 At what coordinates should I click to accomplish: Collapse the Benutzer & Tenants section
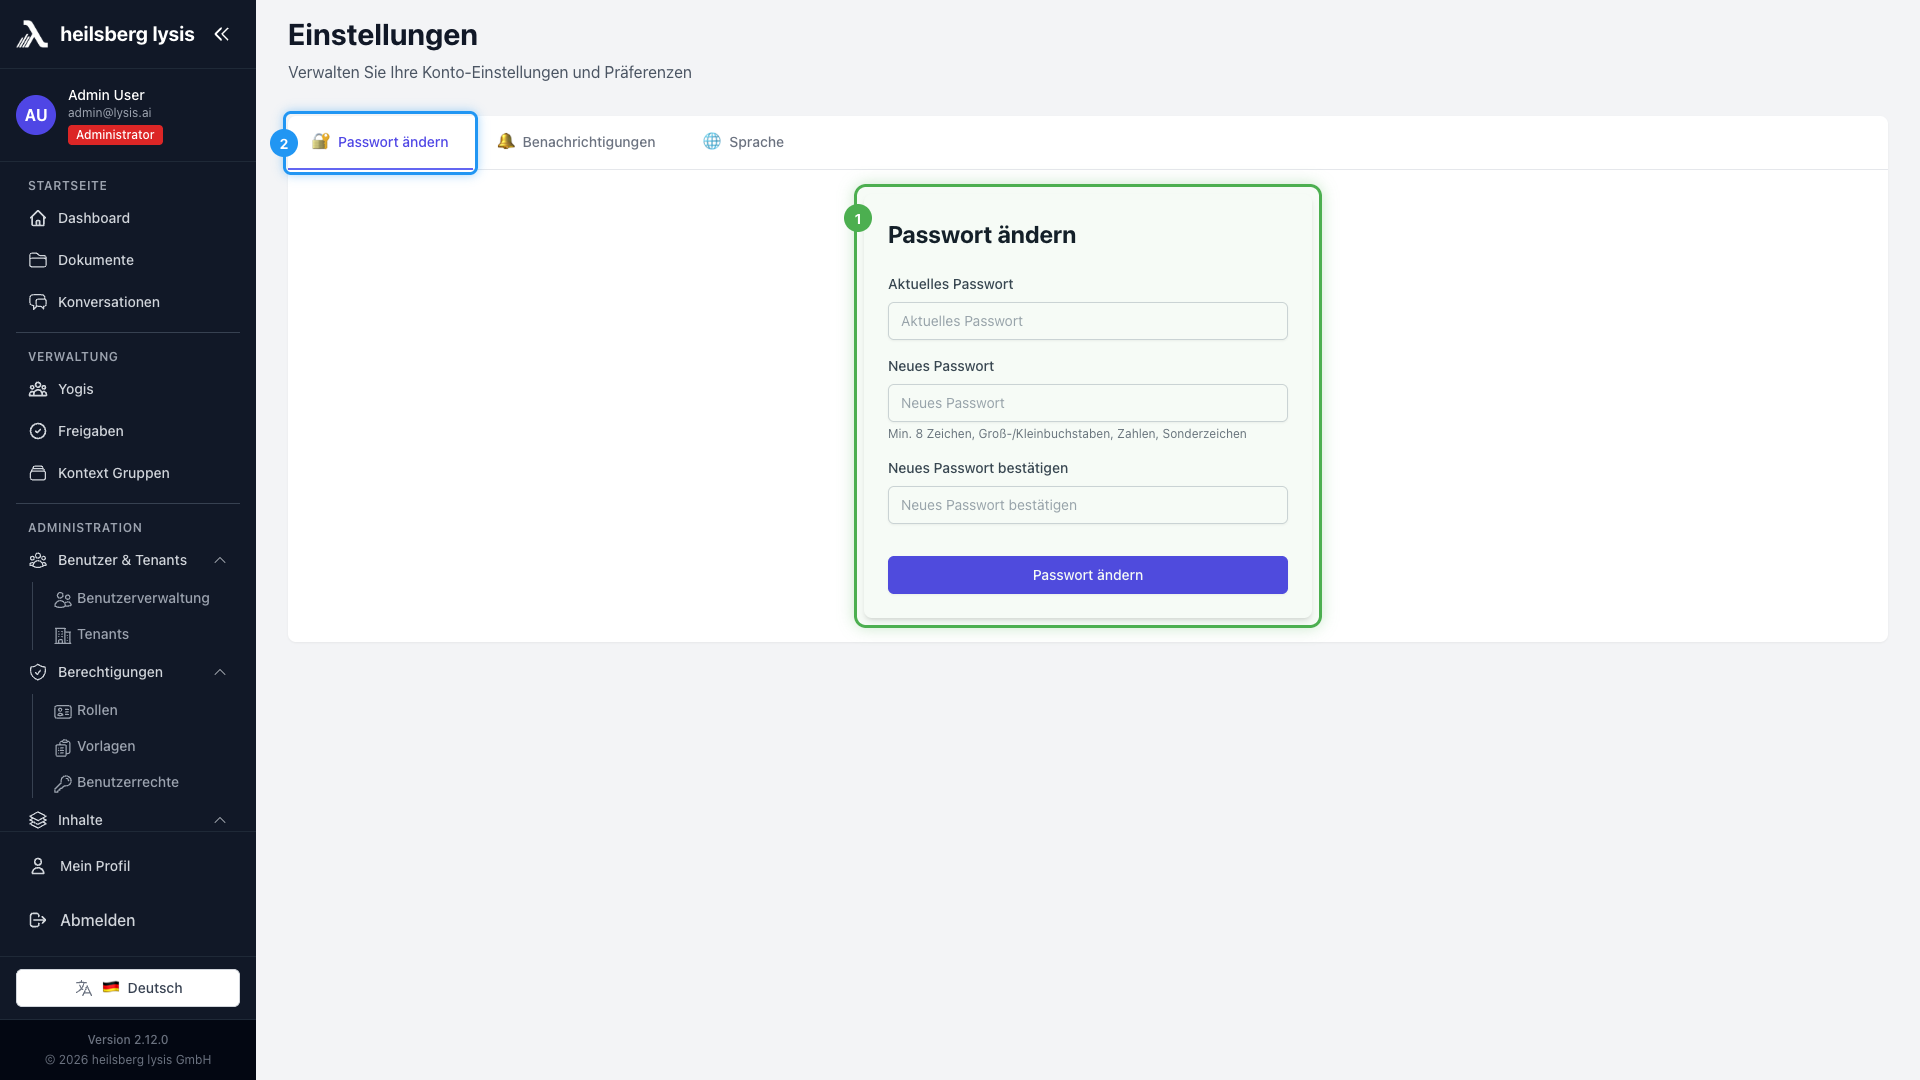pos(220,560)
